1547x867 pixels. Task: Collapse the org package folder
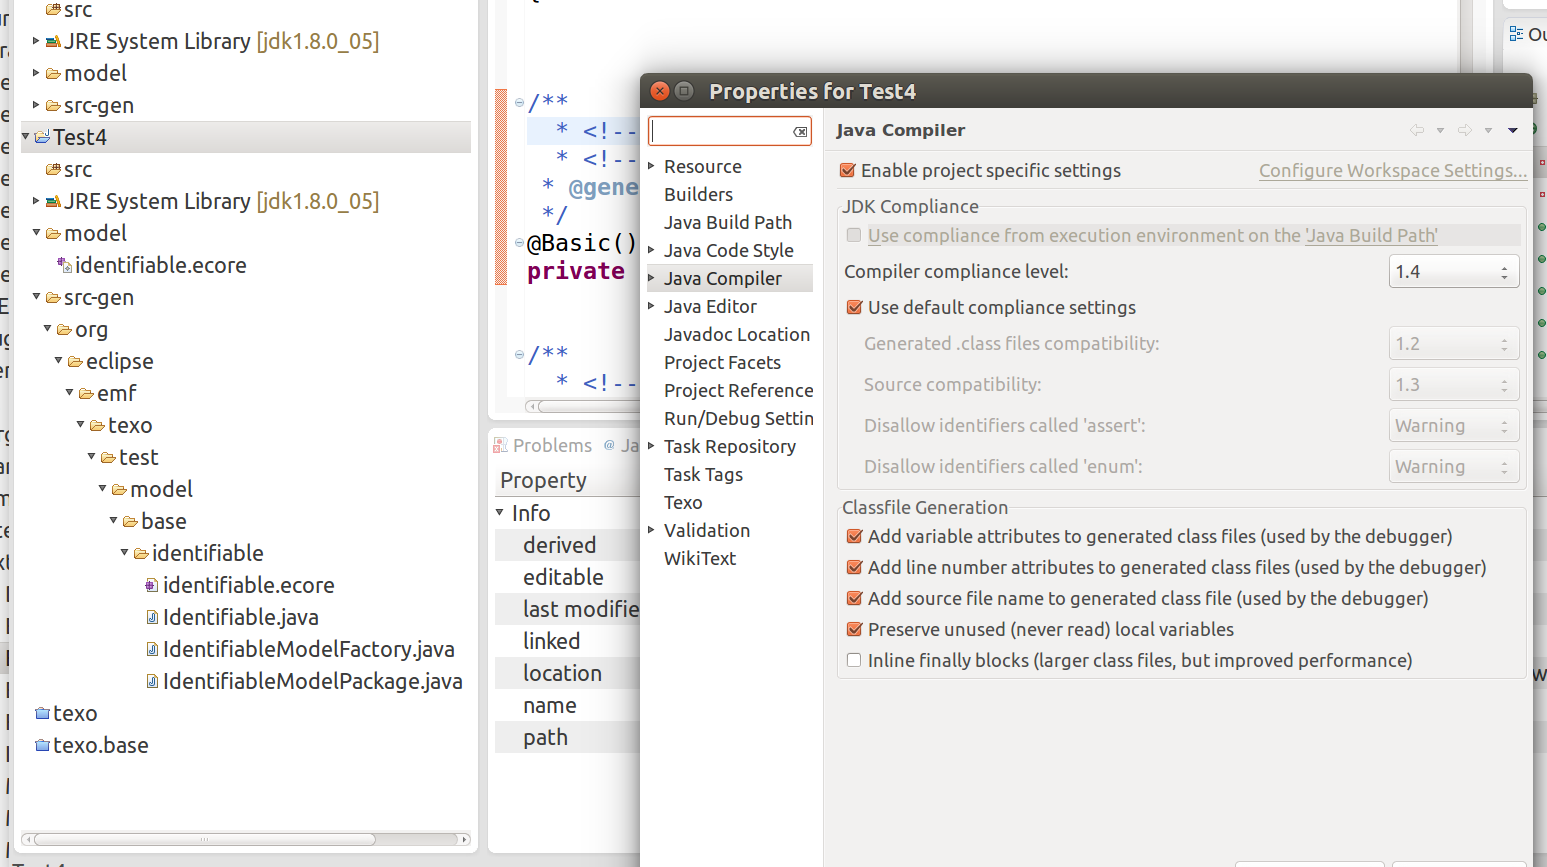point(48,328)
